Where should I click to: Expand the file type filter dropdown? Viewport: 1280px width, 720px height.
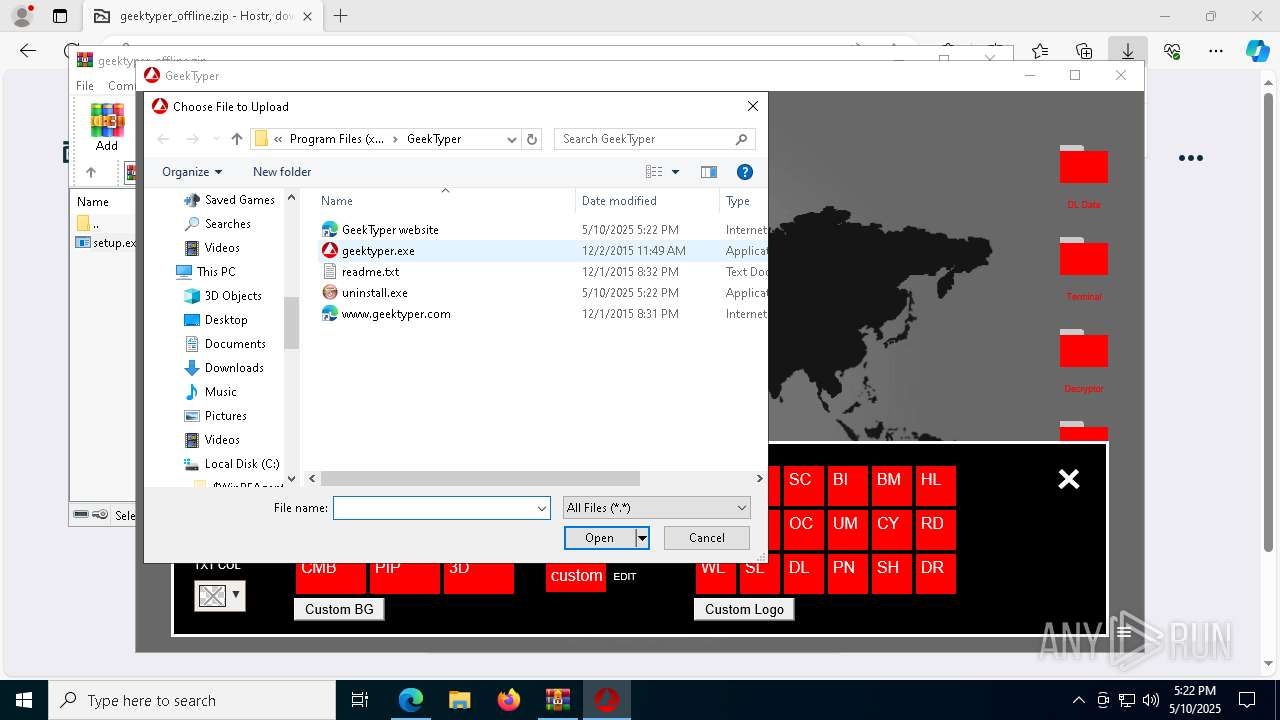pyautogui.click(x=742, y=508)
